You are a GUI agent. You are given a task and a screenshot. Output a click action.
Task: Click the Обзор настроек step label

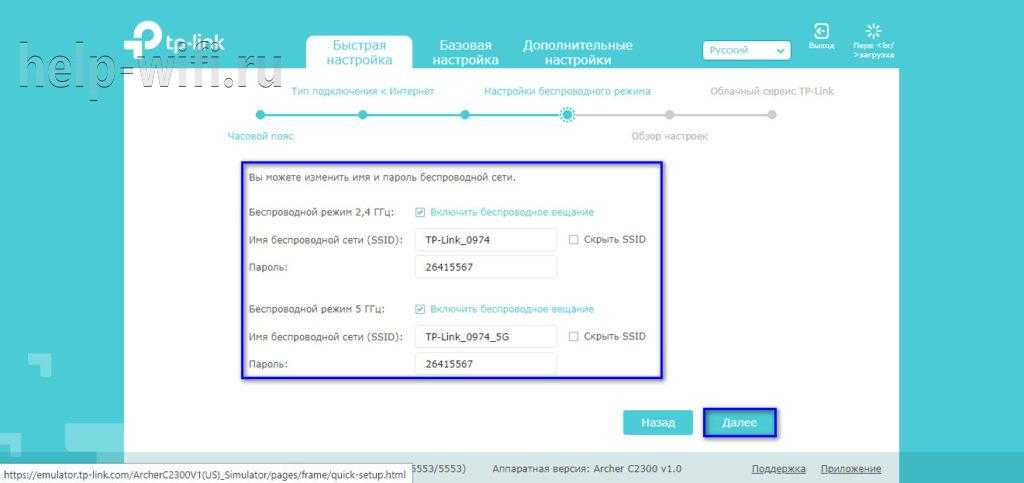pyautogui.click(x=669, y=136)
